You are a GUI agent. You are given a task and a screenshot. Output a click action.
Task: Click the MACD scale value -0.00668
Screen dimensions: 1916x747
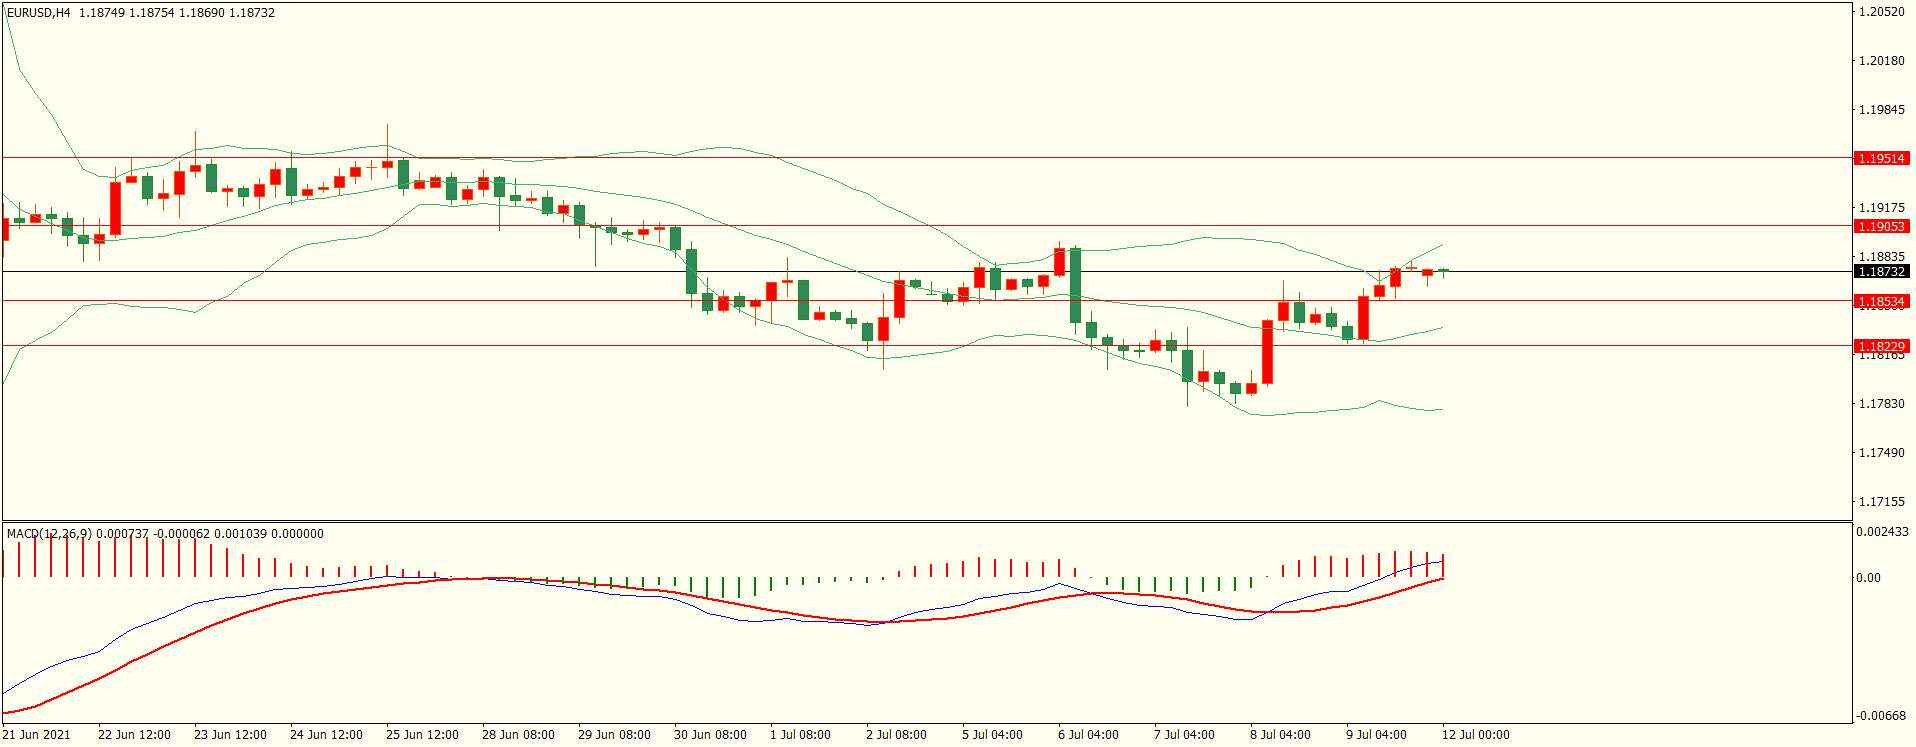1882,716
